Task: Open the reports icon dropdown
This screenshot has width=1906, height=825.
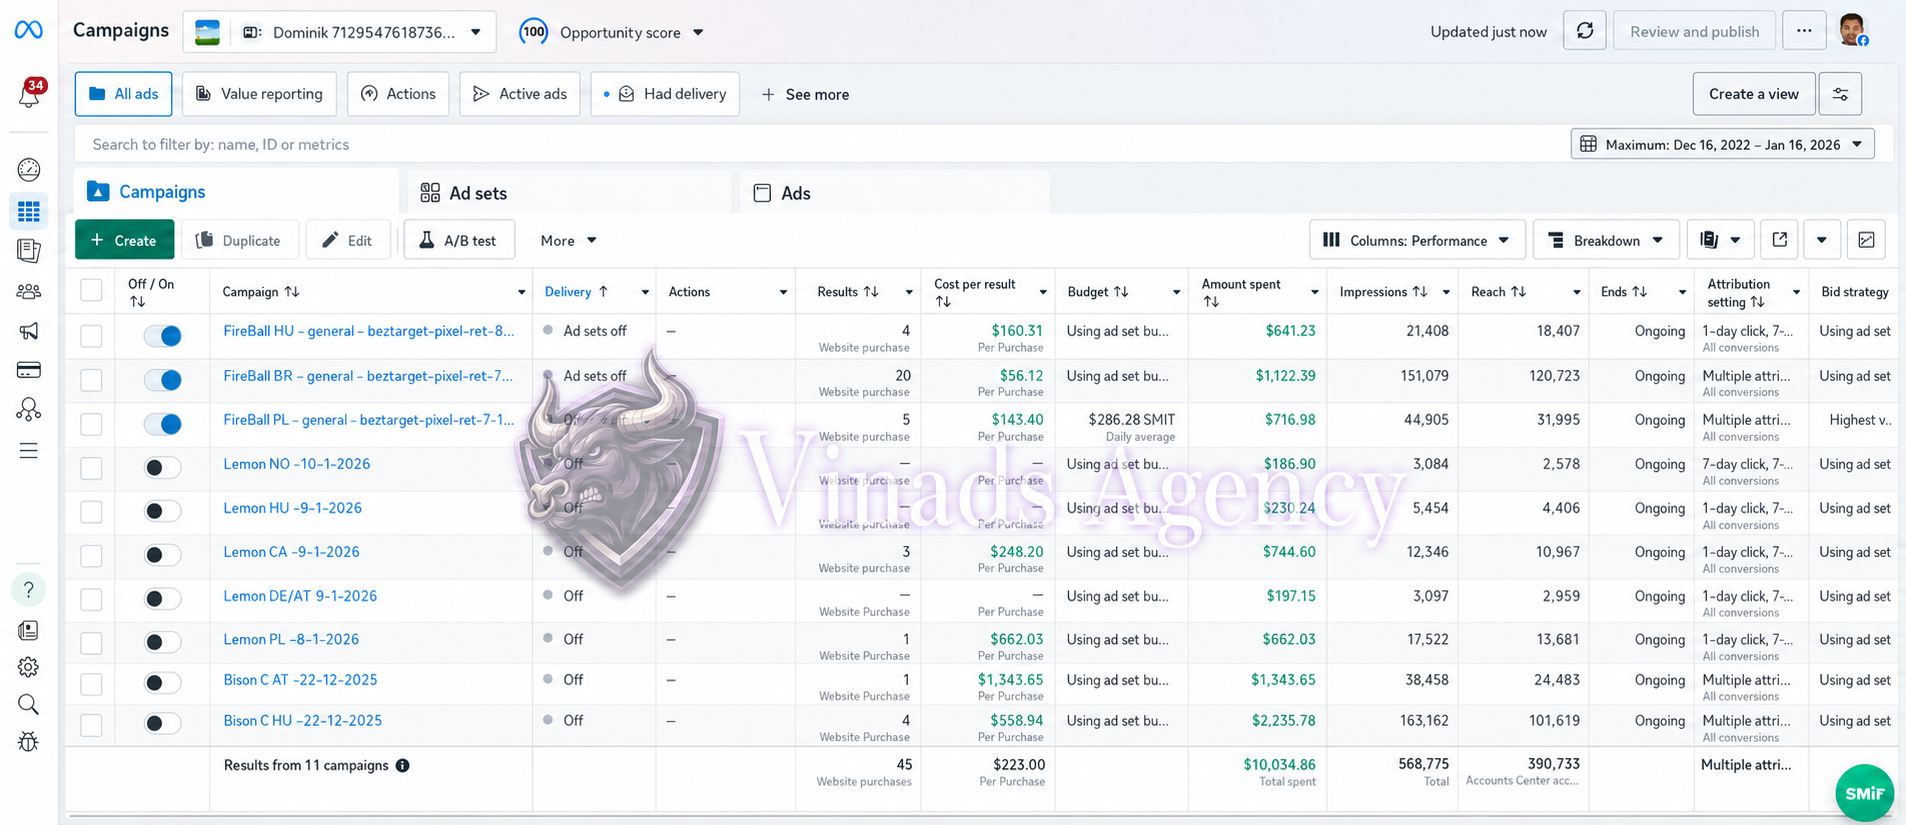Action: 1720,240
